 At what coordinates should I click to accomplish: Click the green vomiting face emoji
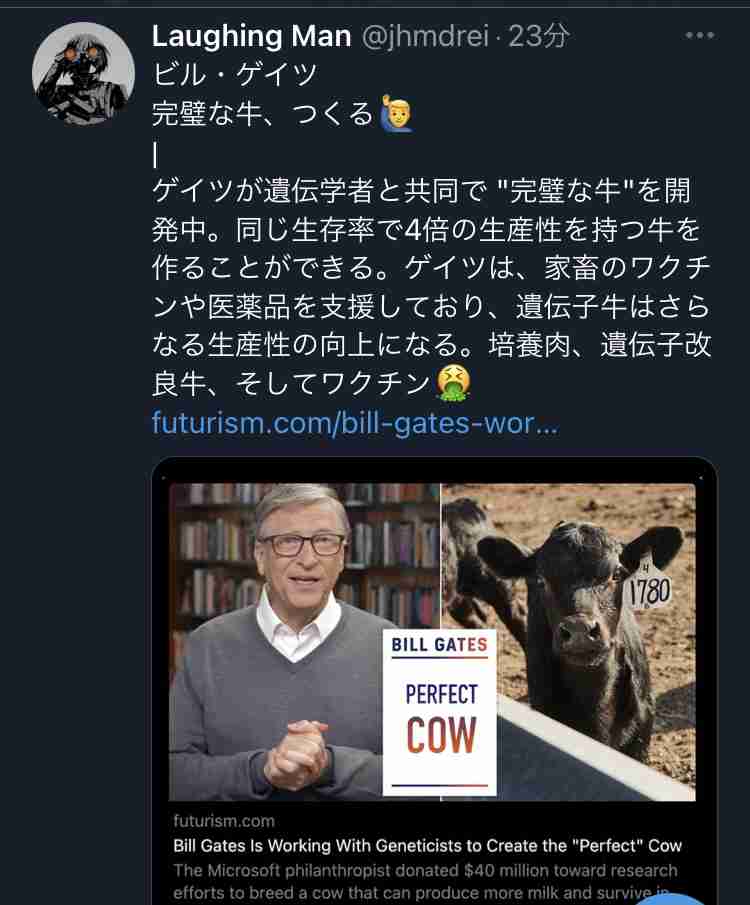(454, 383)
